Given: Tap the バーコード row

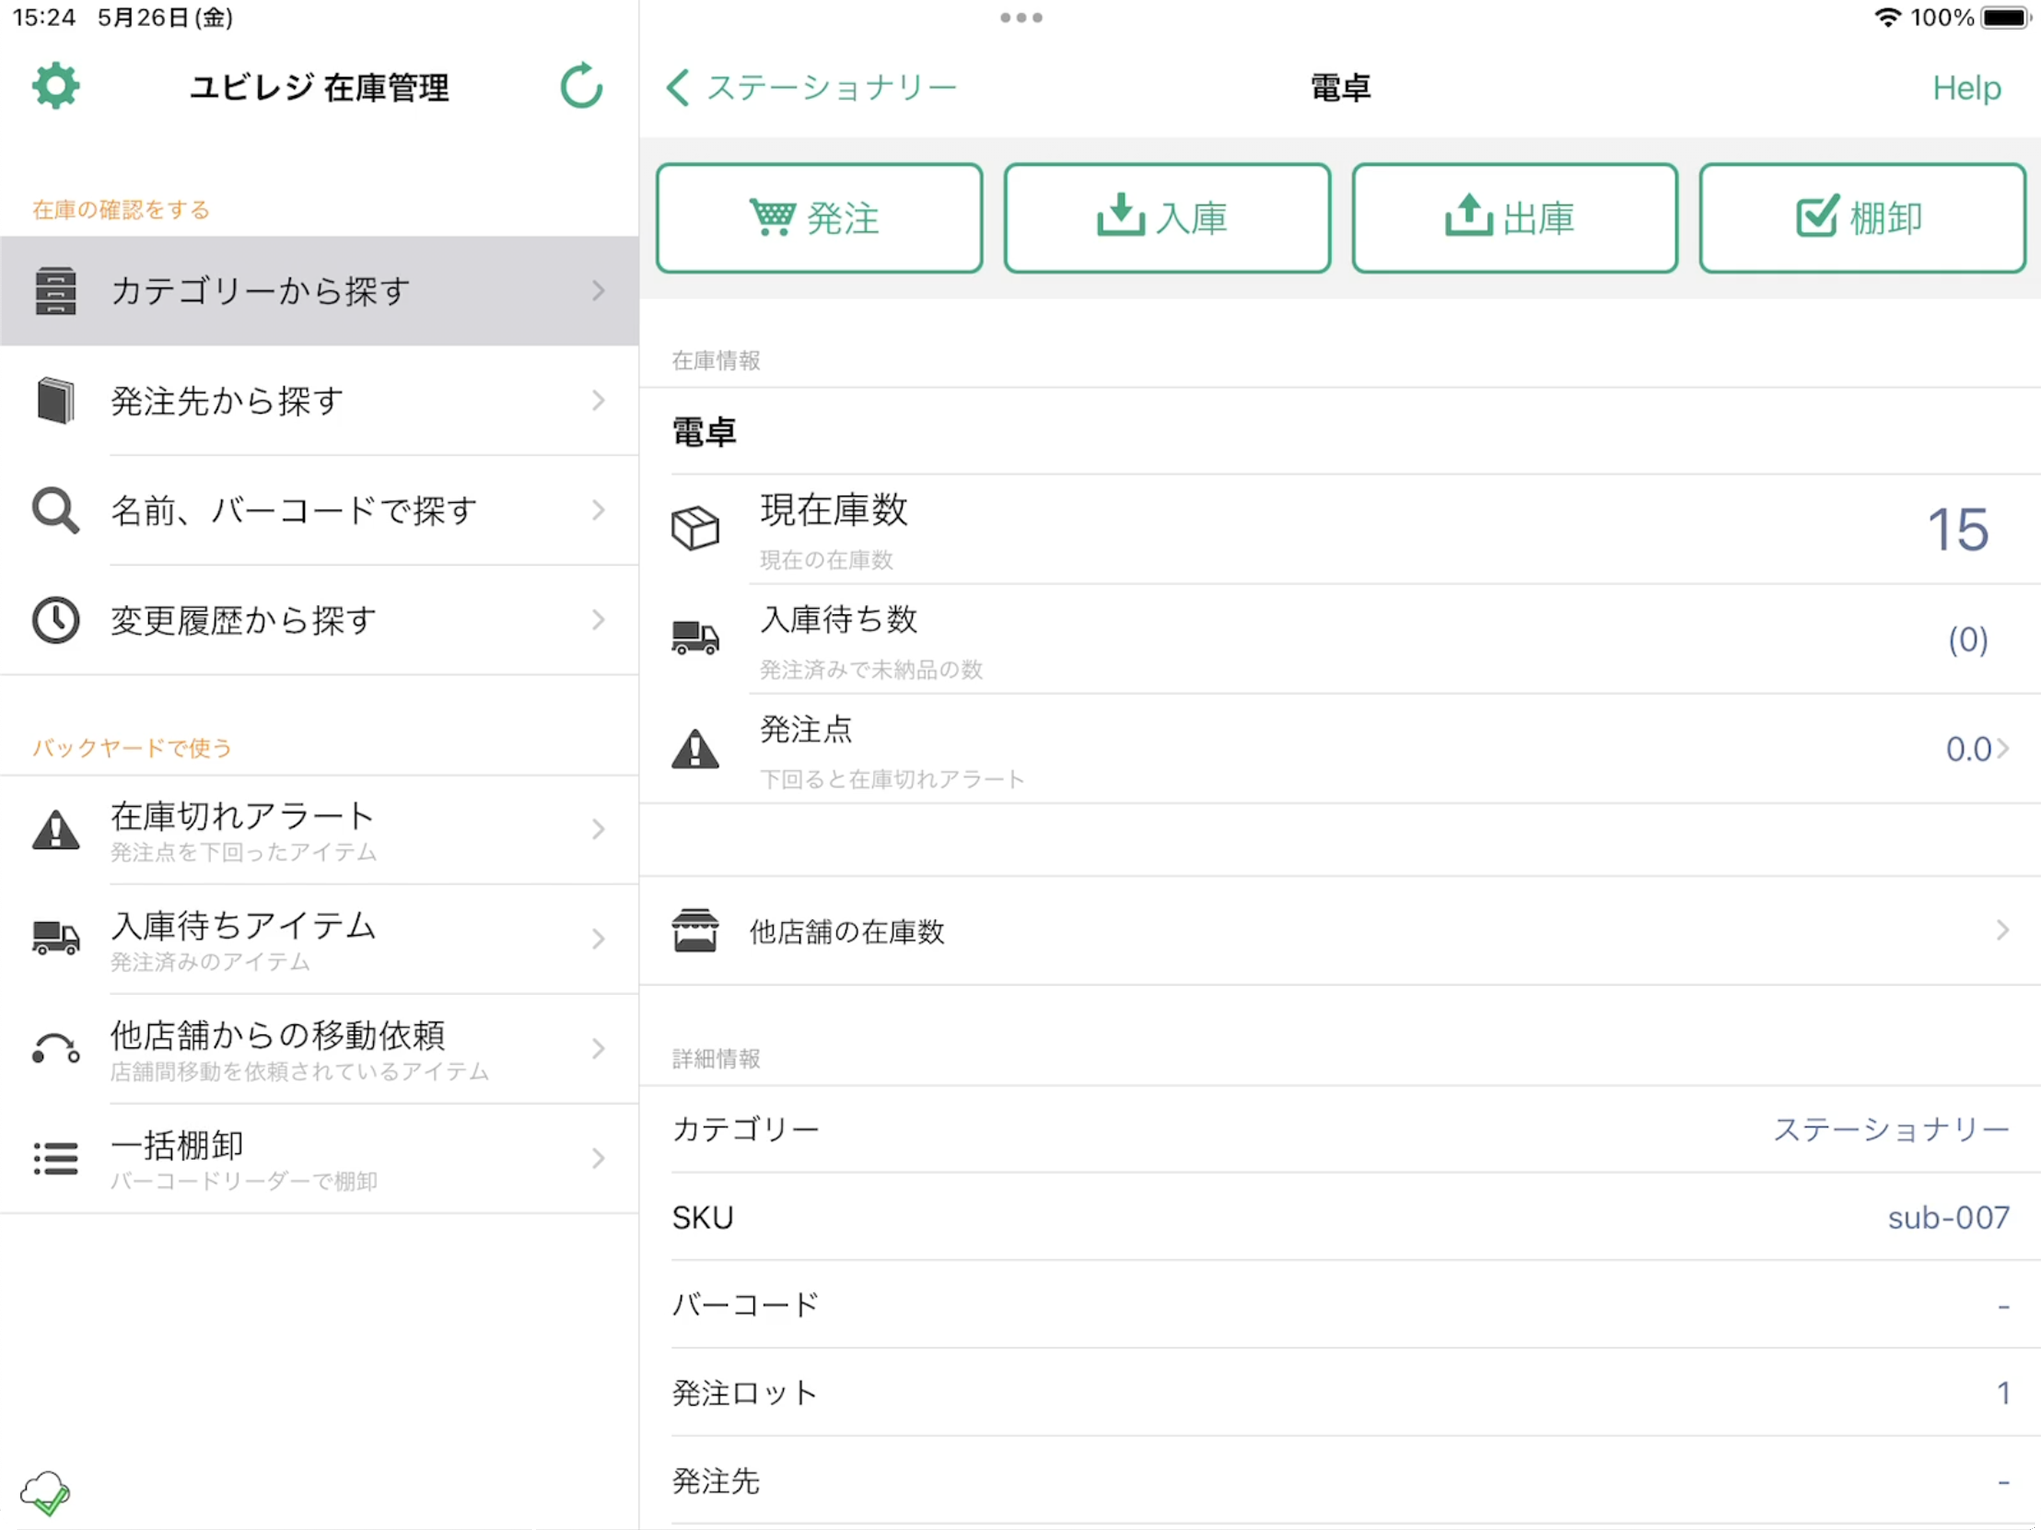Looking at the screenshot, I should [x=1340, y=1305].
